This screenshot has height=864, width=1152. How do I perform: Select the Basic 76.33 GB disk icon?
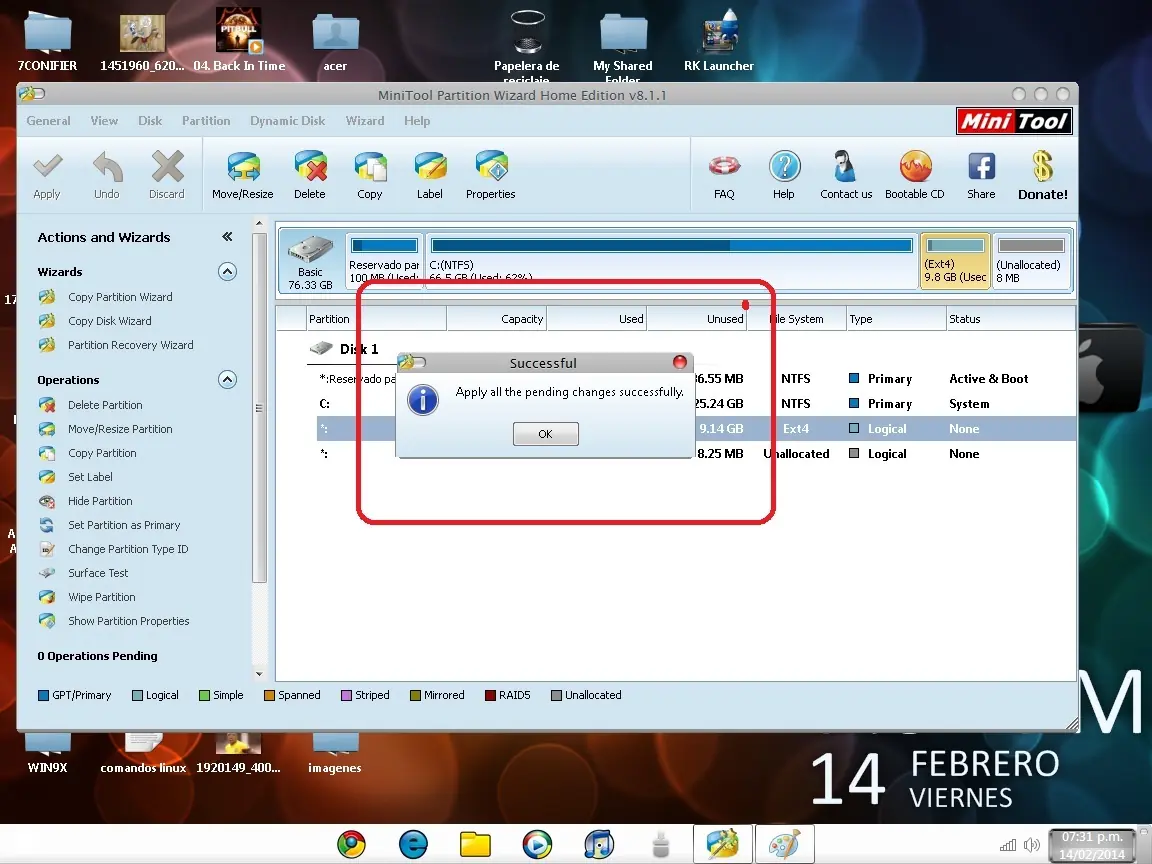[311, 262]
